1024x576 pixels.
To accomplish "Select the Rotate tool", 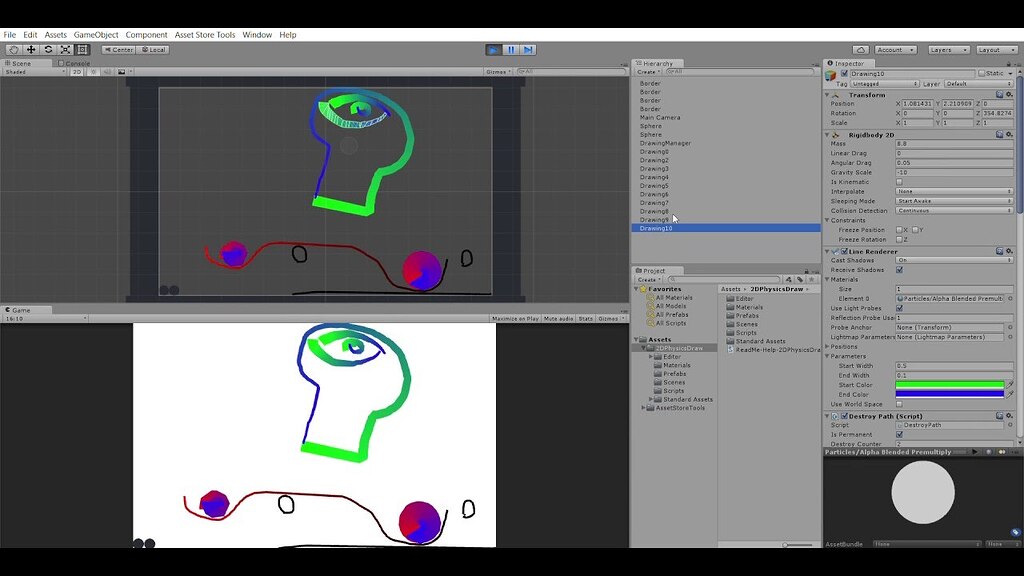I will point(48,48).
